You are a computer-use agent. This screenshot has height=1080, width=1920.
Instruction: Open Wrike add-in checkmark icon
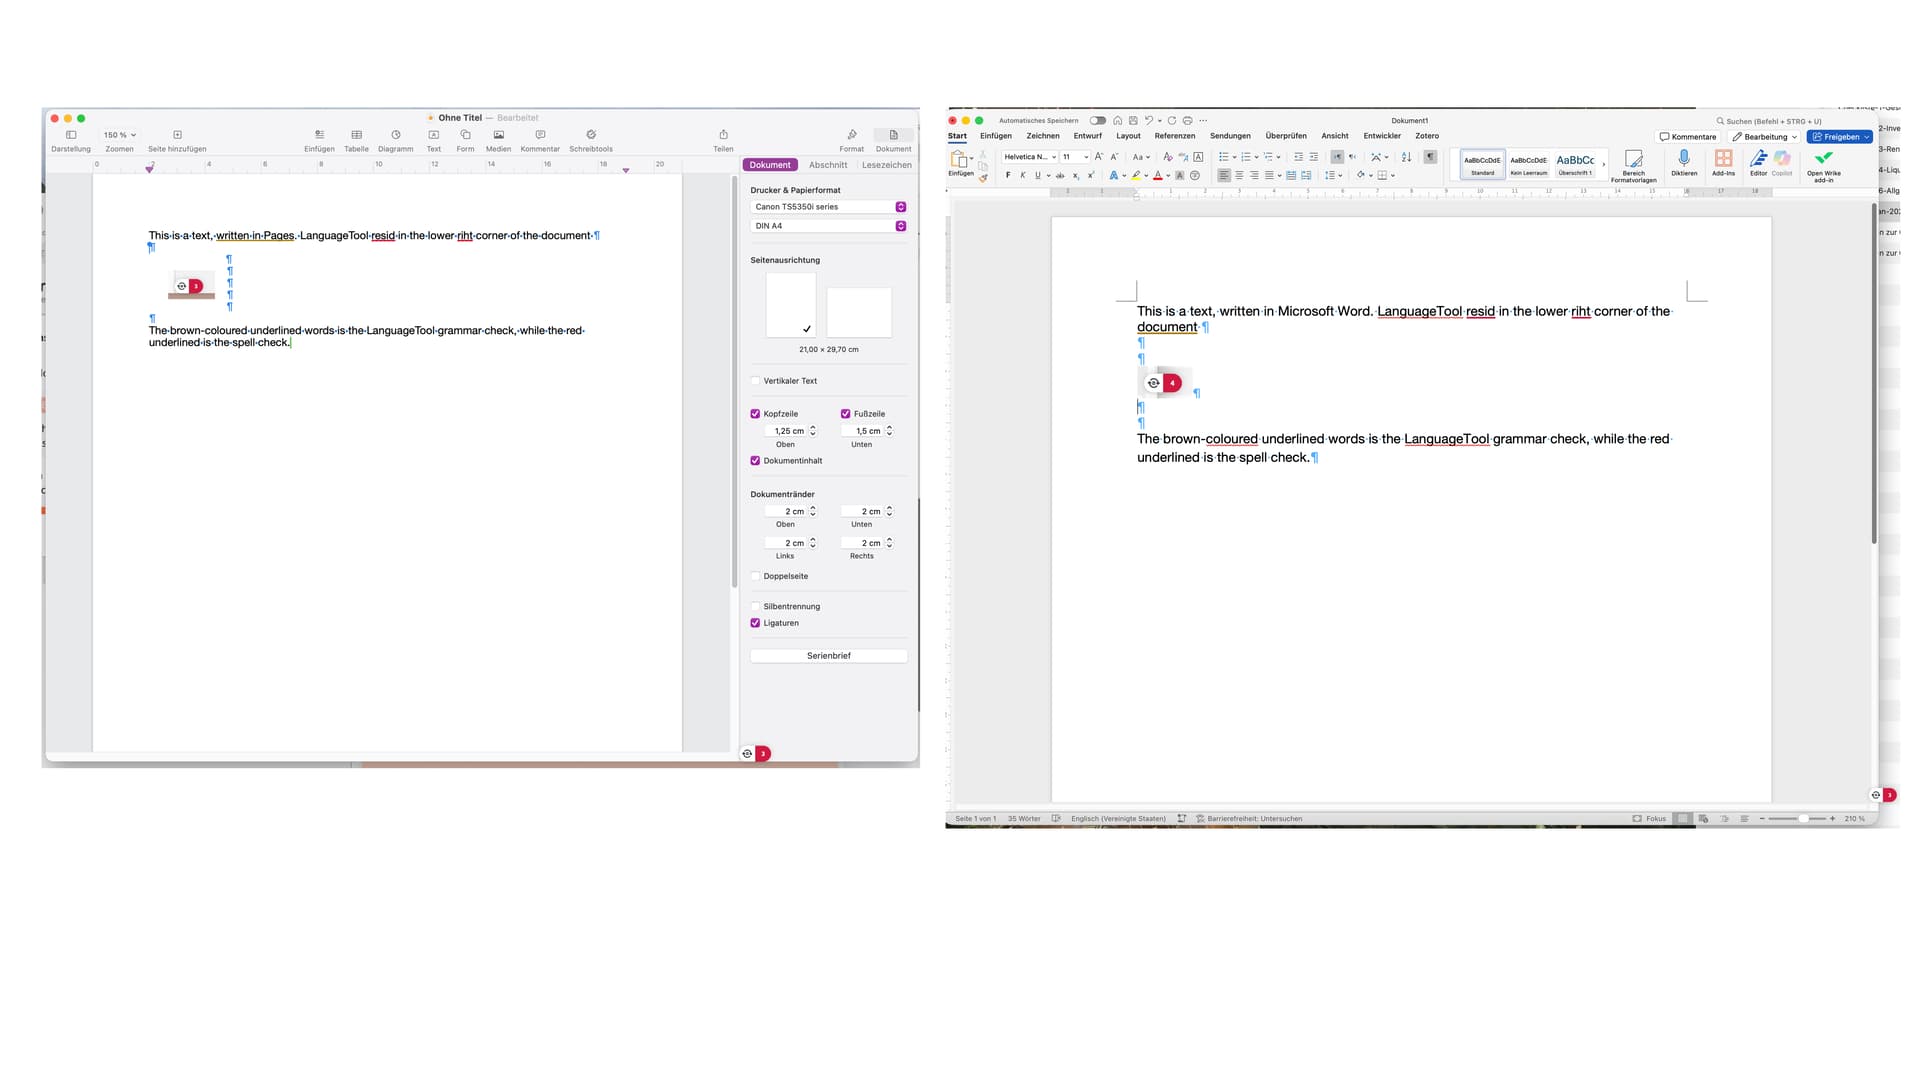(x=1823, y=158)
